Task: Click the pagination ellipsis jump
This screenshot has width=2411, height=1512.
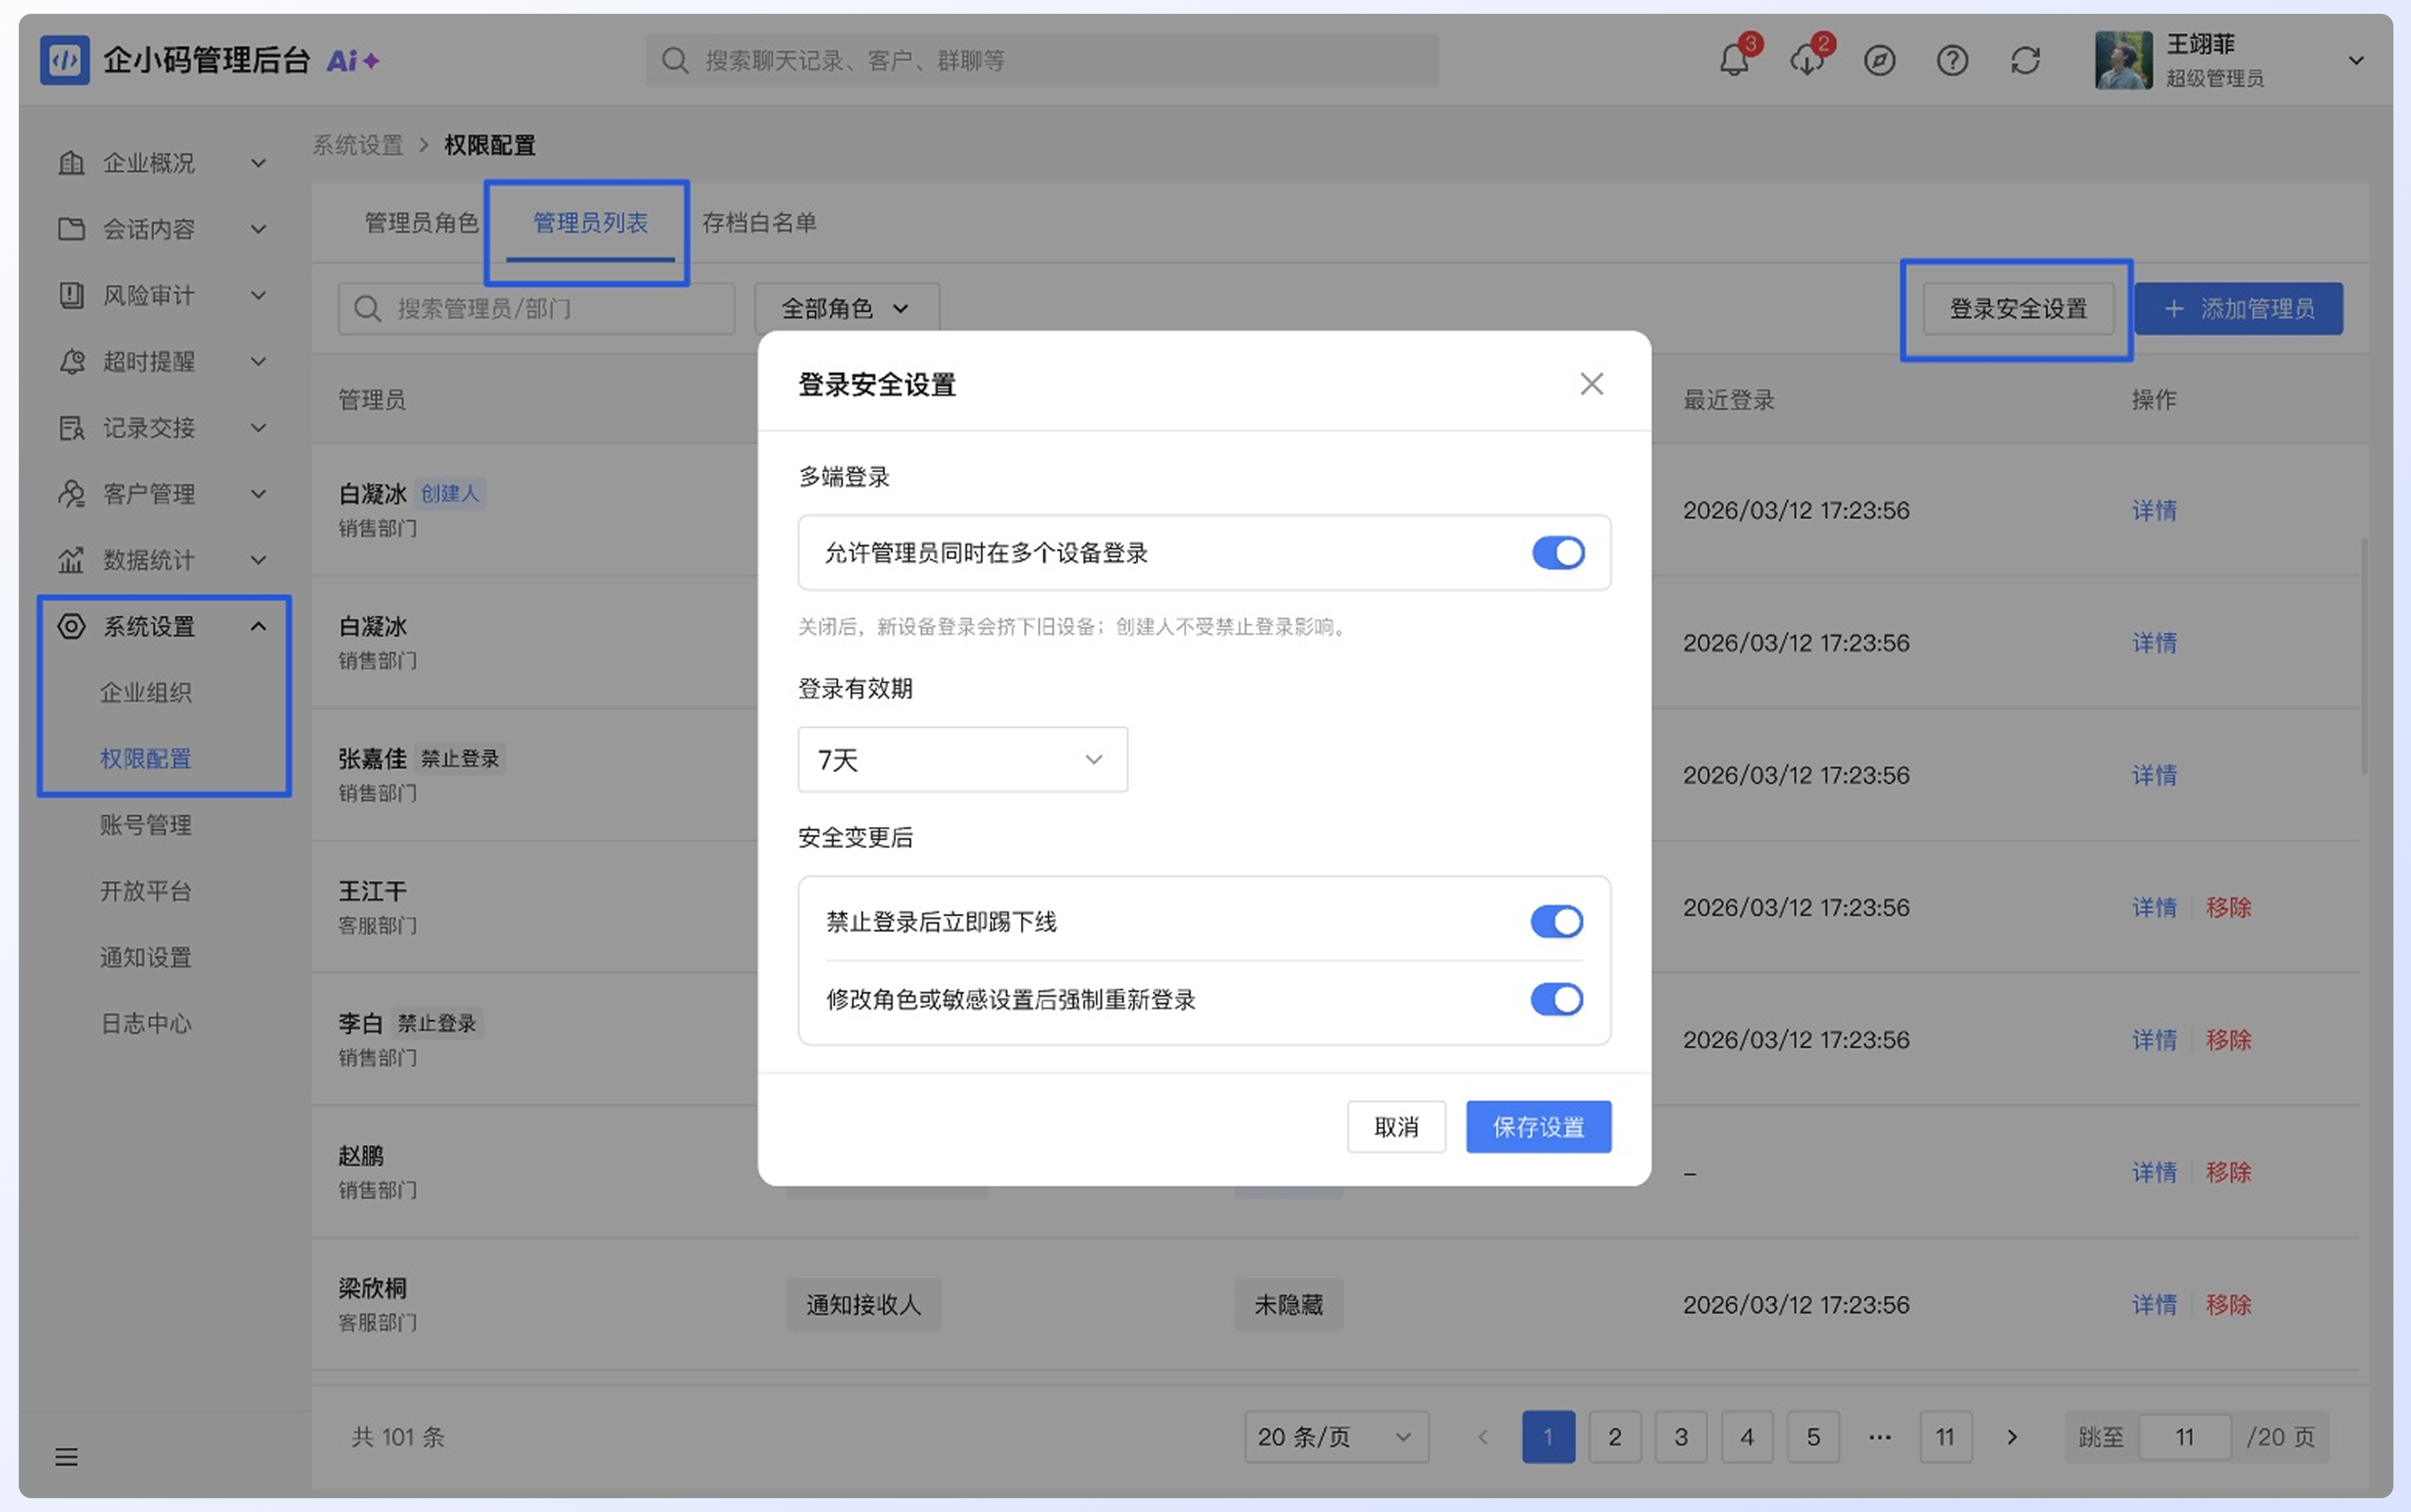Action: (1880, 1437)
